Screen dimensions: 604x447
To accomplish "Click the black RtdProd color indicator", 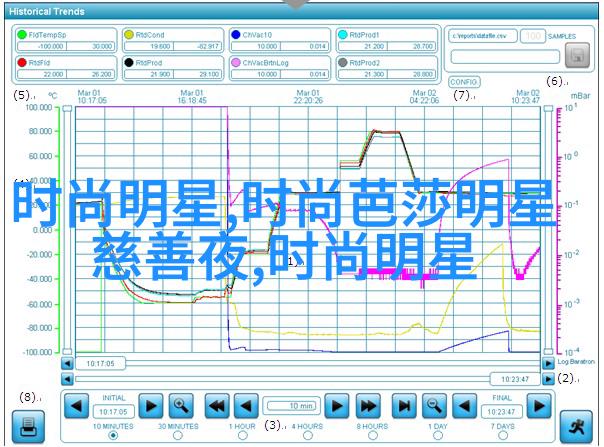I will coord(129,62).
